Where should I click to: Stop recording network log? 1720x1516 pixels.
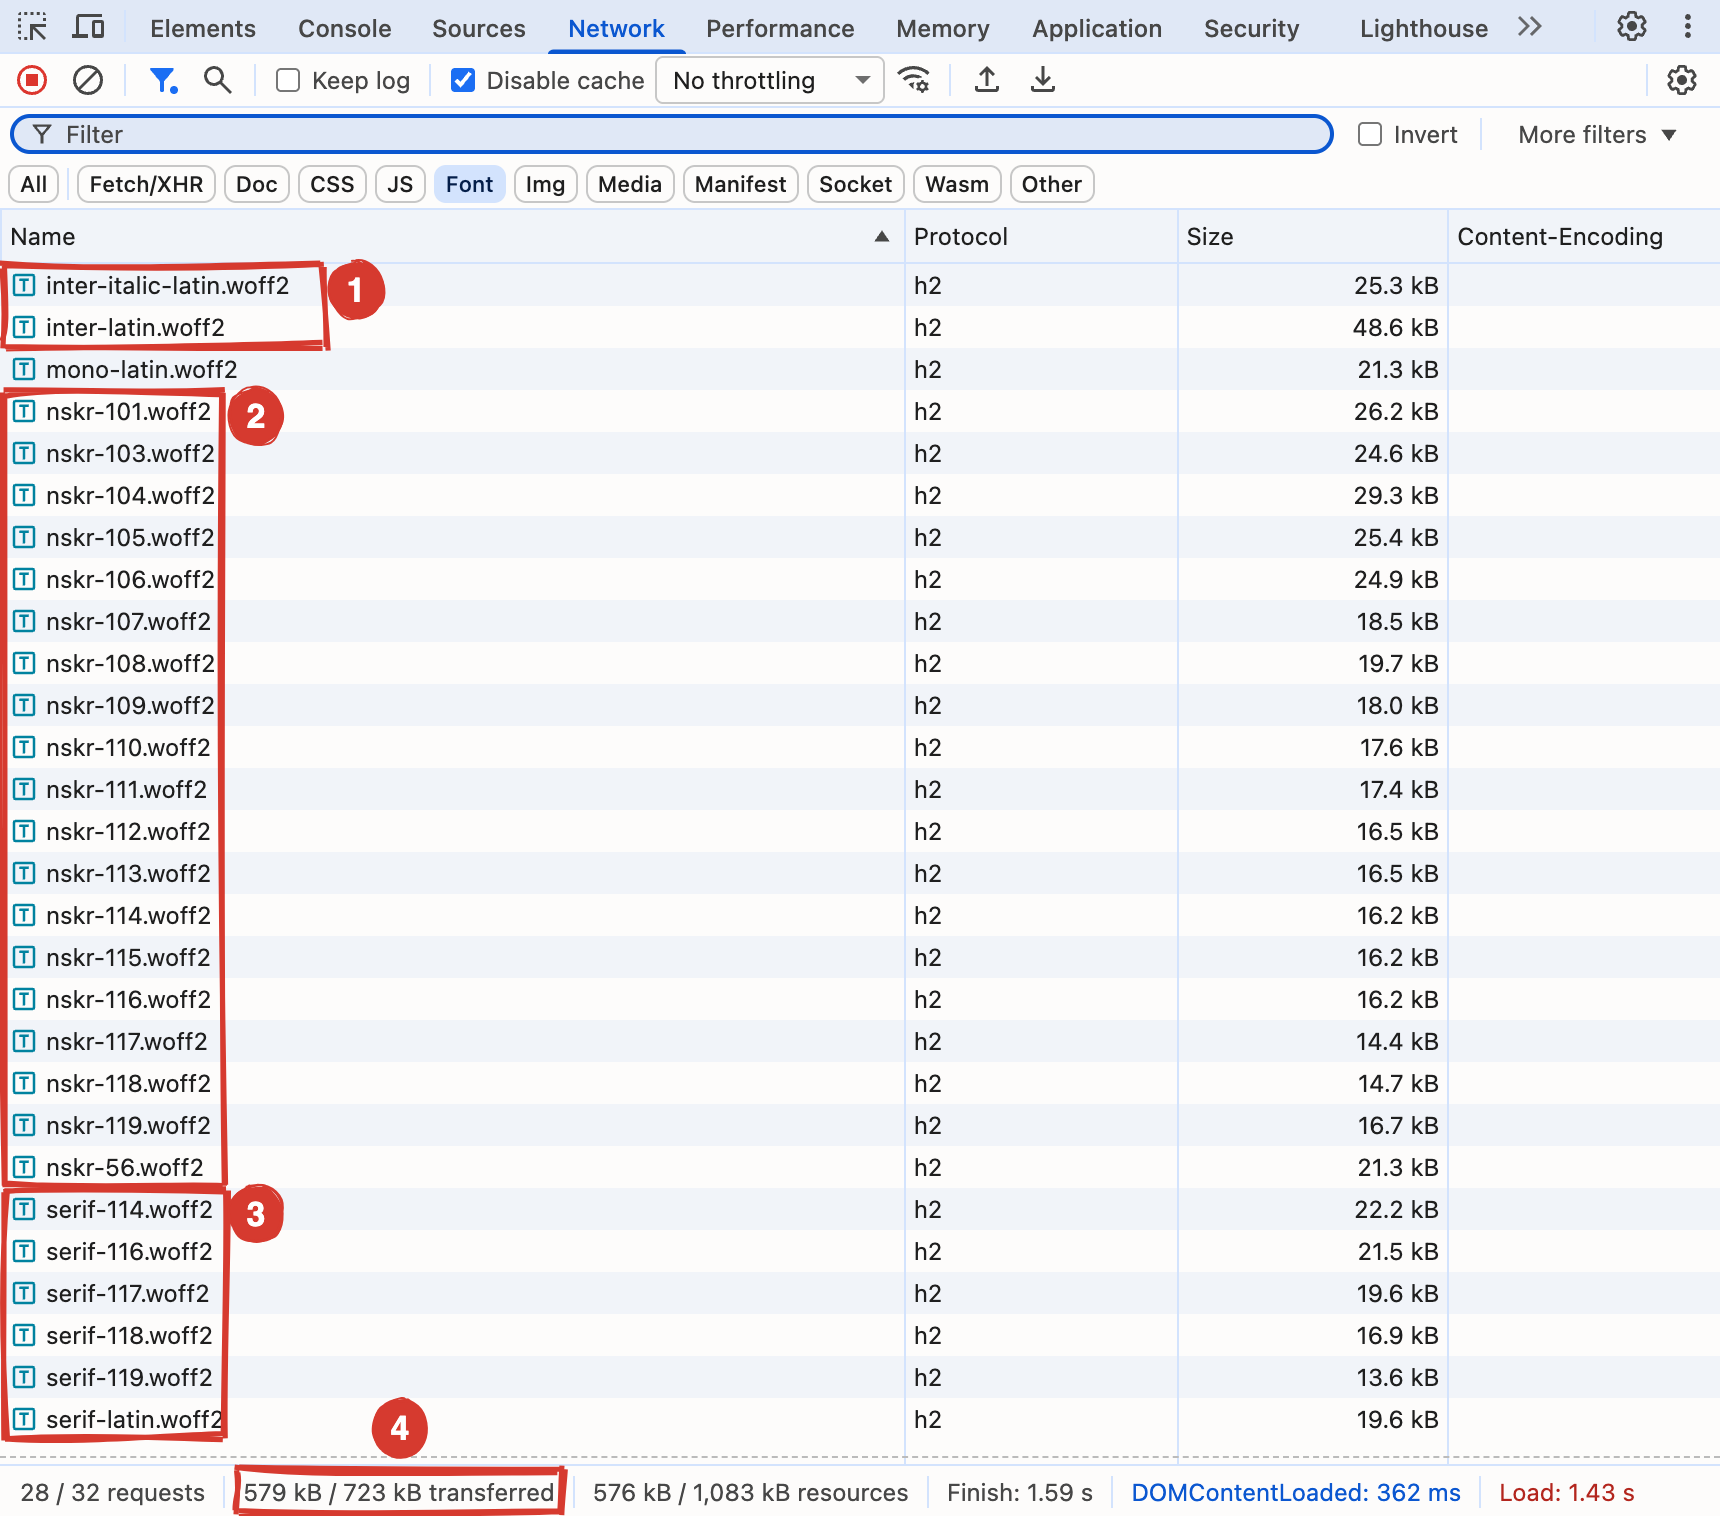pyautogui.click(x=32, y=80)
